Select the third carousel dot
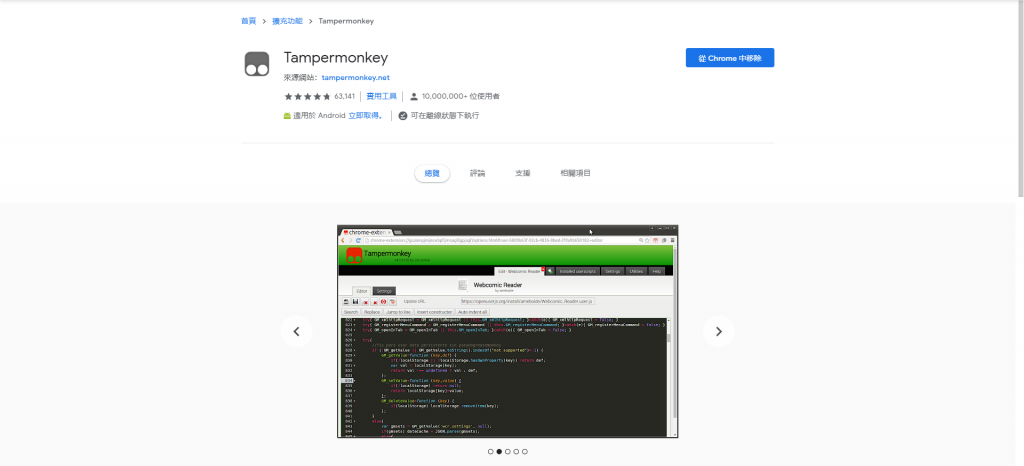 pyautogui.click(x=507, y=452)
